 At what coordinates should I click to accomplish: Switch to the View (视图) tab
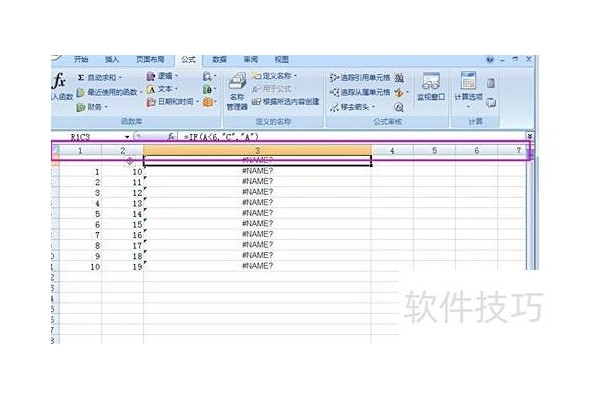coord(281,59)
